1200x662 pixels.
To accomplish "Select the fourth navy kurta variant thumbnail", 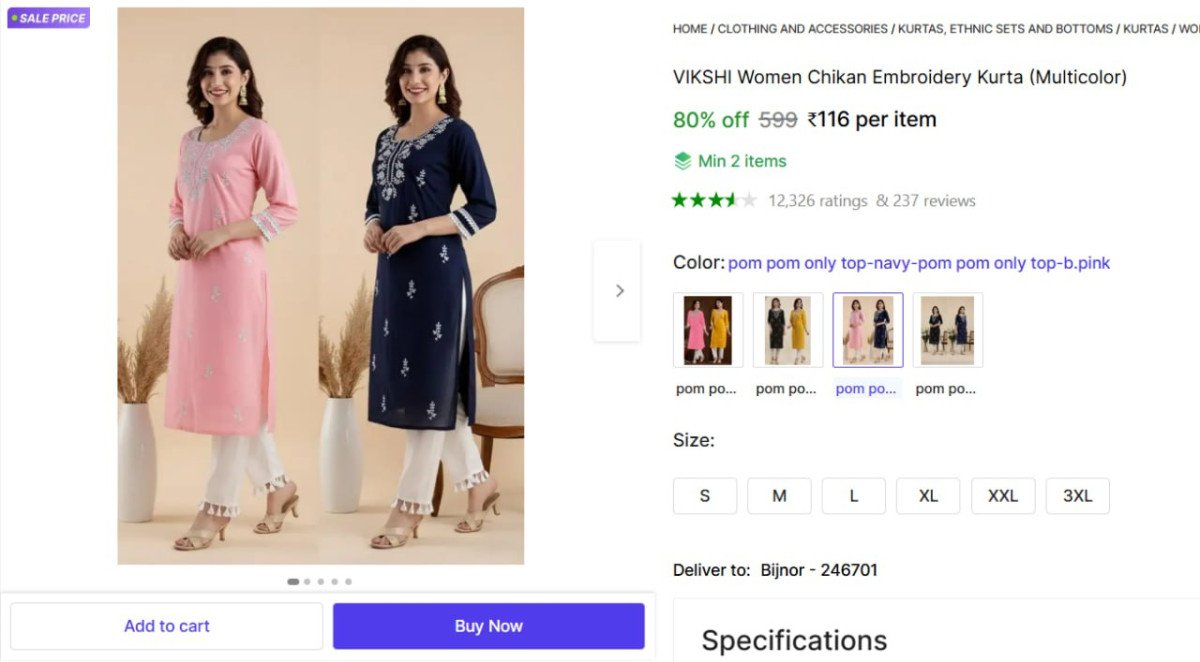I will [947, 329].
